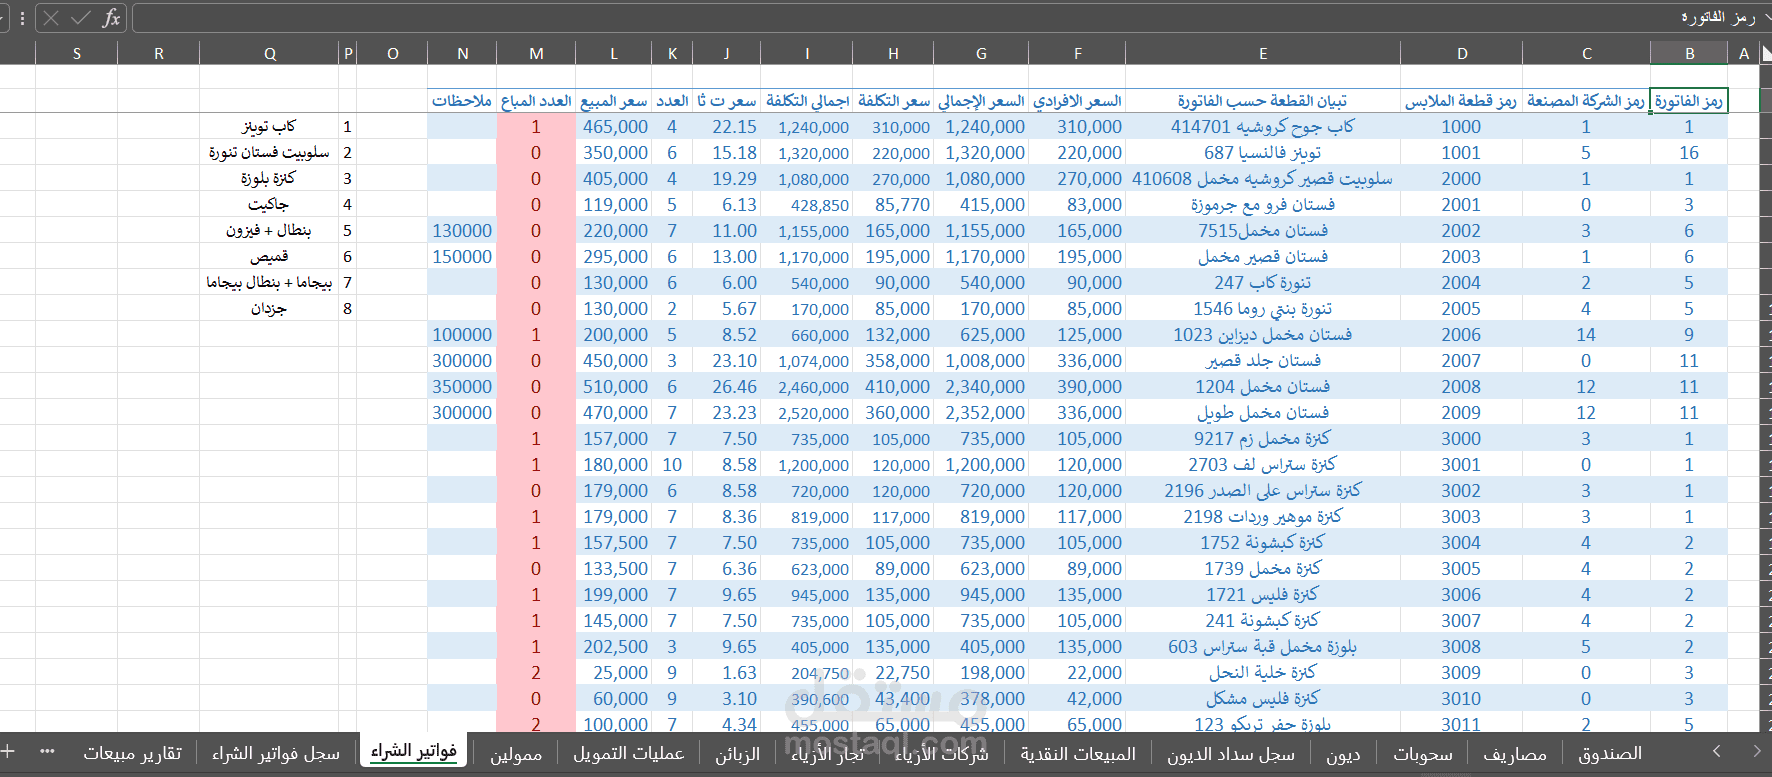This screenshot has width=1772, height=777.
Task: Open the شركات الأزياء sheet tab
Action: [x=941, y=753]
